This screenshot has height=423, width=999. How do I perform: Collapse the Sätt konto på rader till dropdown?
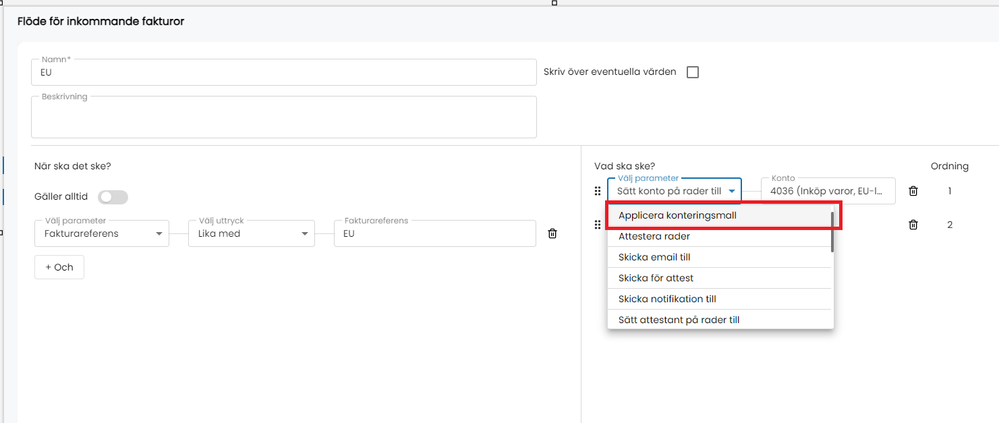coord(674,190)
